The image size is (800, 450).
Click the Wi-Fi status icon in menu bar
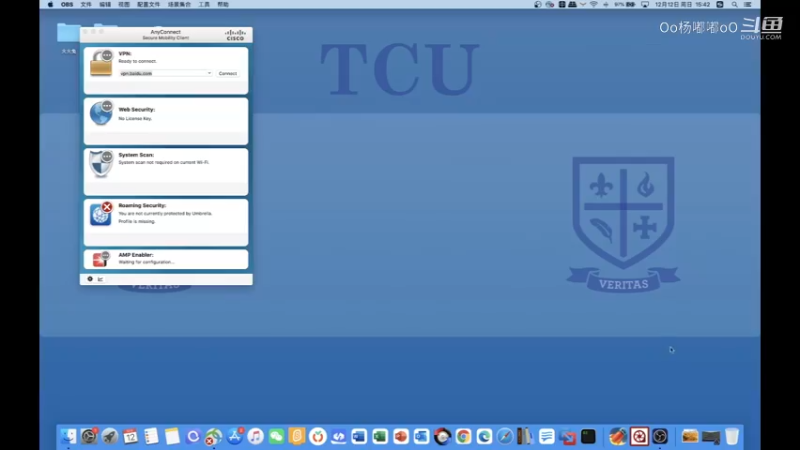pyautogui.click(x=593, y=4)
